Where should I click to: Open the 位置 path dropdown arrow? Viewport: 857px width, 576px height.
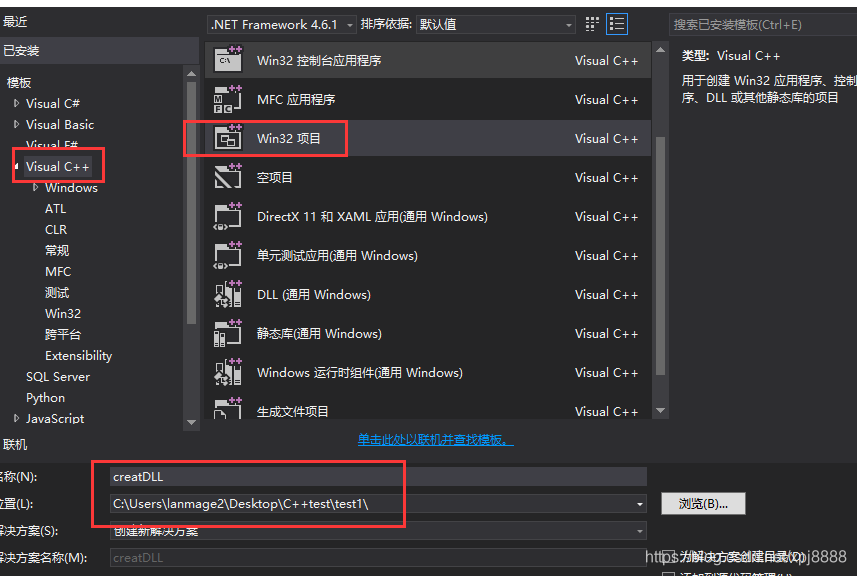[x=639, y=504]
